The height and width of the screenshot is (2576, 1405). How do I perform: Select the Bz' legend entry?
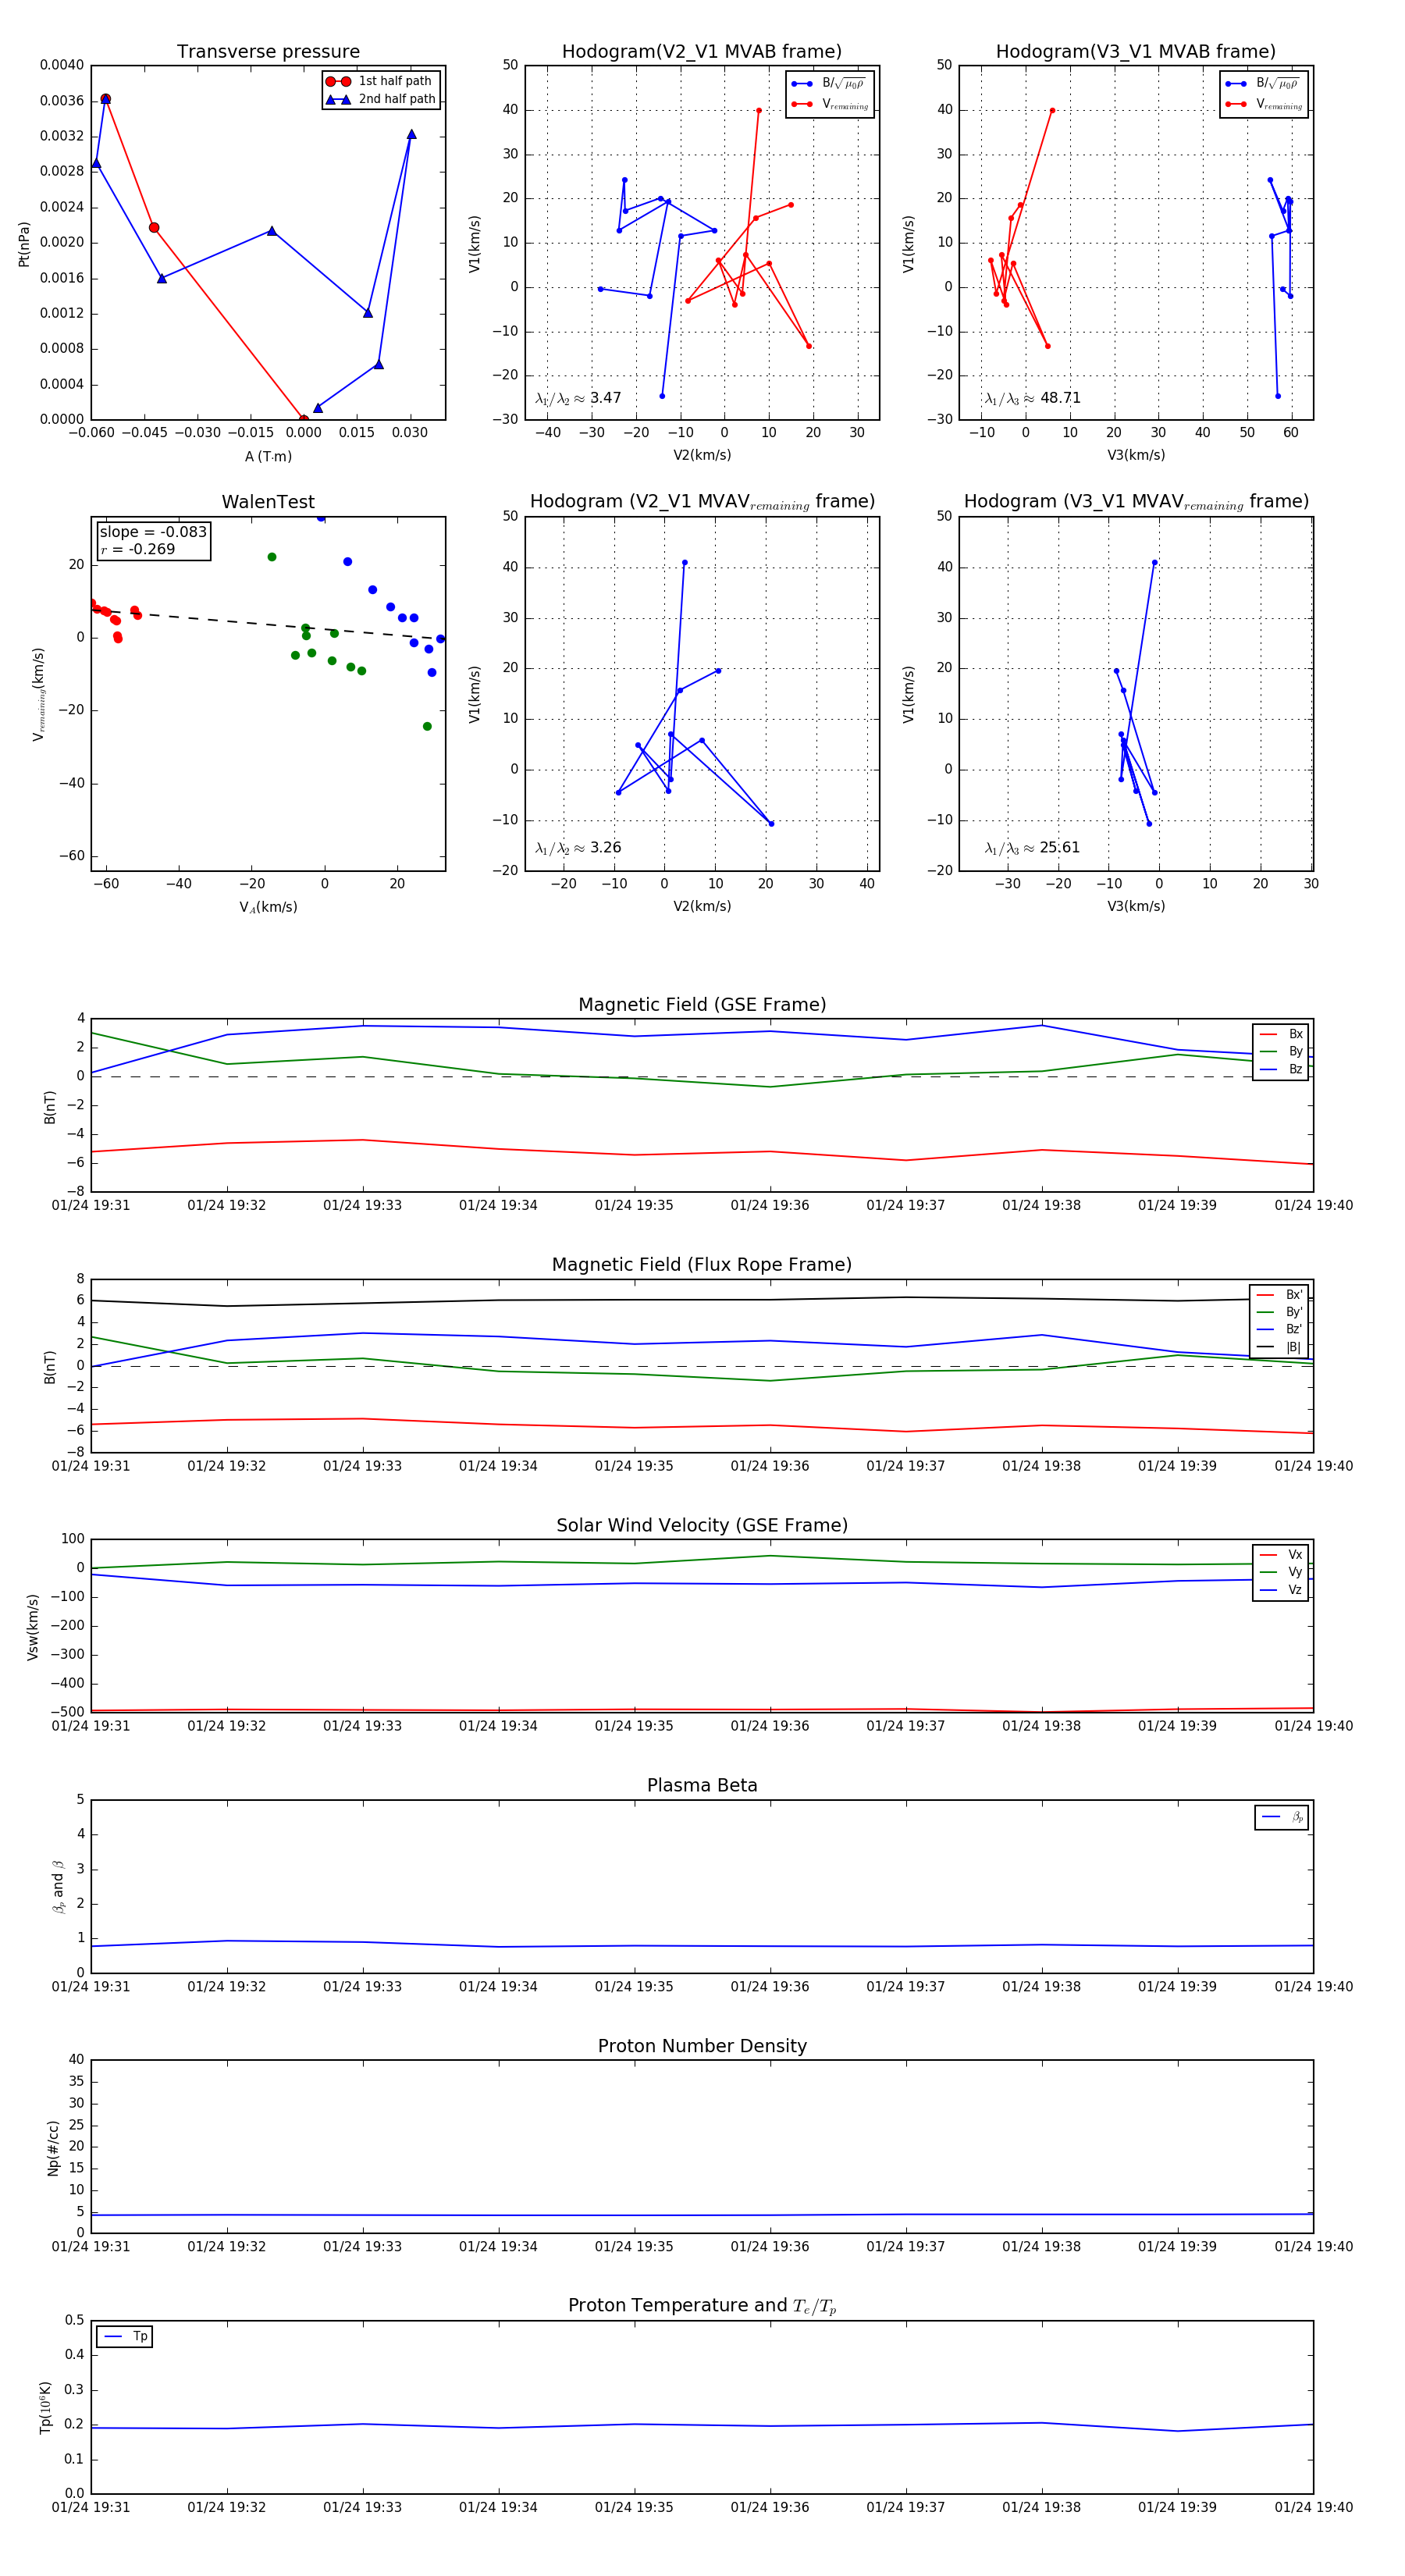click(1279, 1329)
